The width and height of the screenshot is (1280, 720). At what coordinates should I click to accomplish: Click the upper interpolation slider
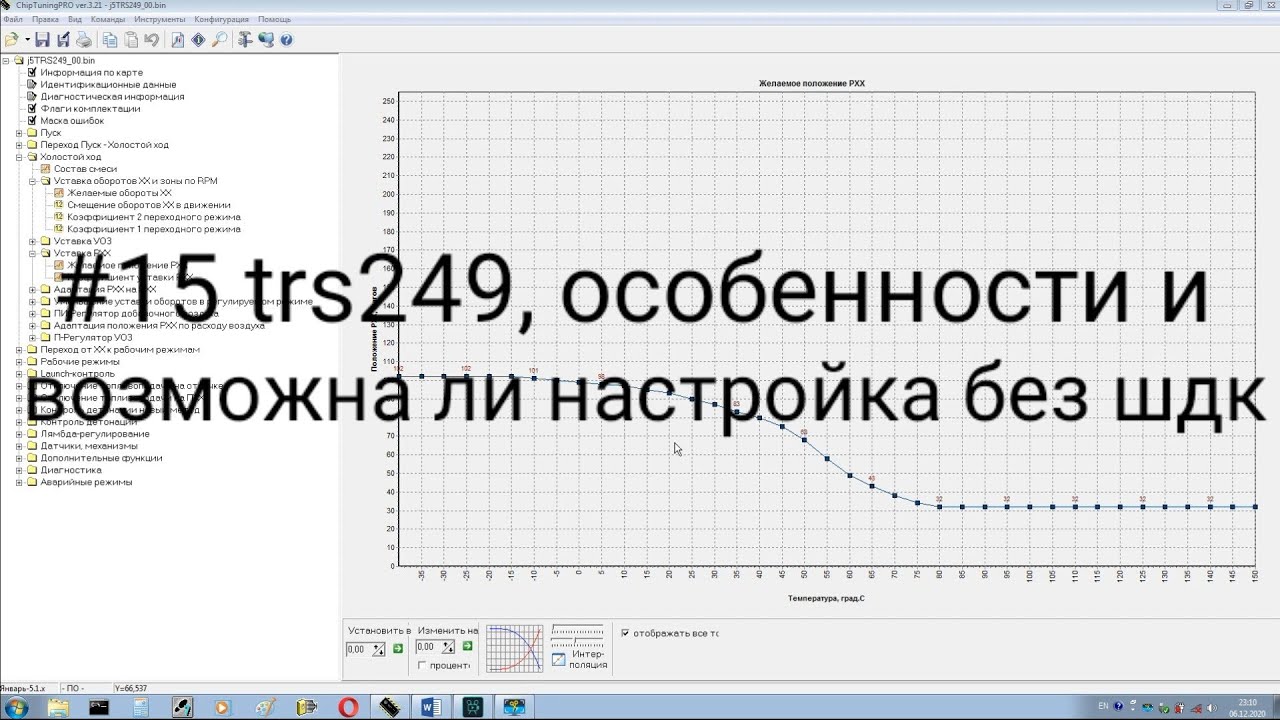pos(578,631)
